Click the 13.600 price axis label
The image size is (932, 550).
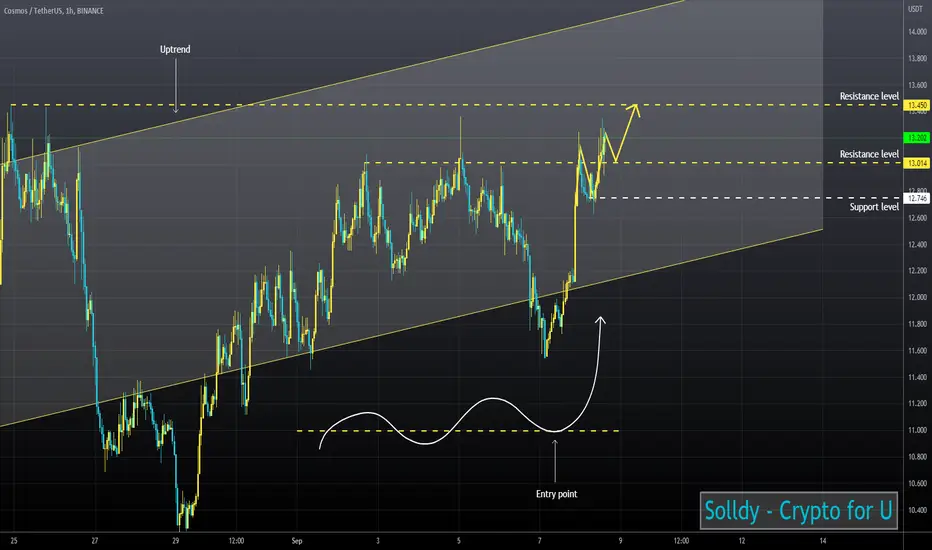[917, 85]
